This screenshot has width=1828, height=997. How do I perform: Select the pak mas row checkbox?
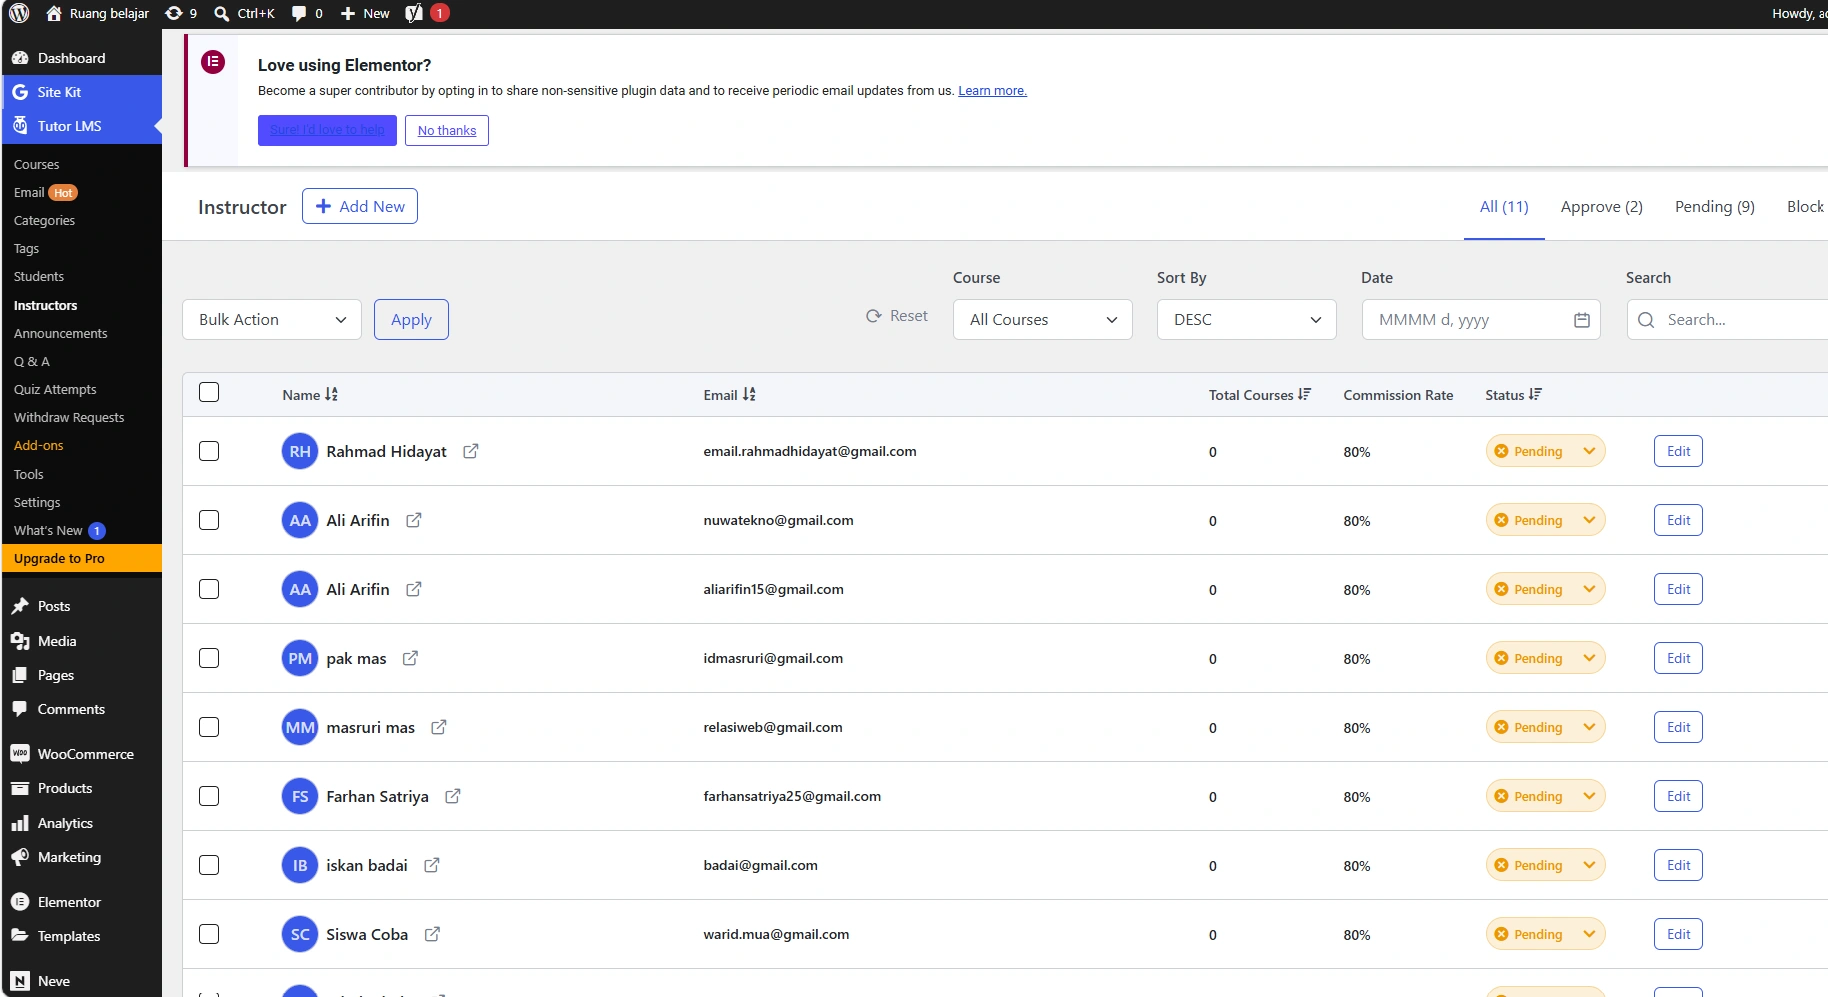[x=209, y=658]
